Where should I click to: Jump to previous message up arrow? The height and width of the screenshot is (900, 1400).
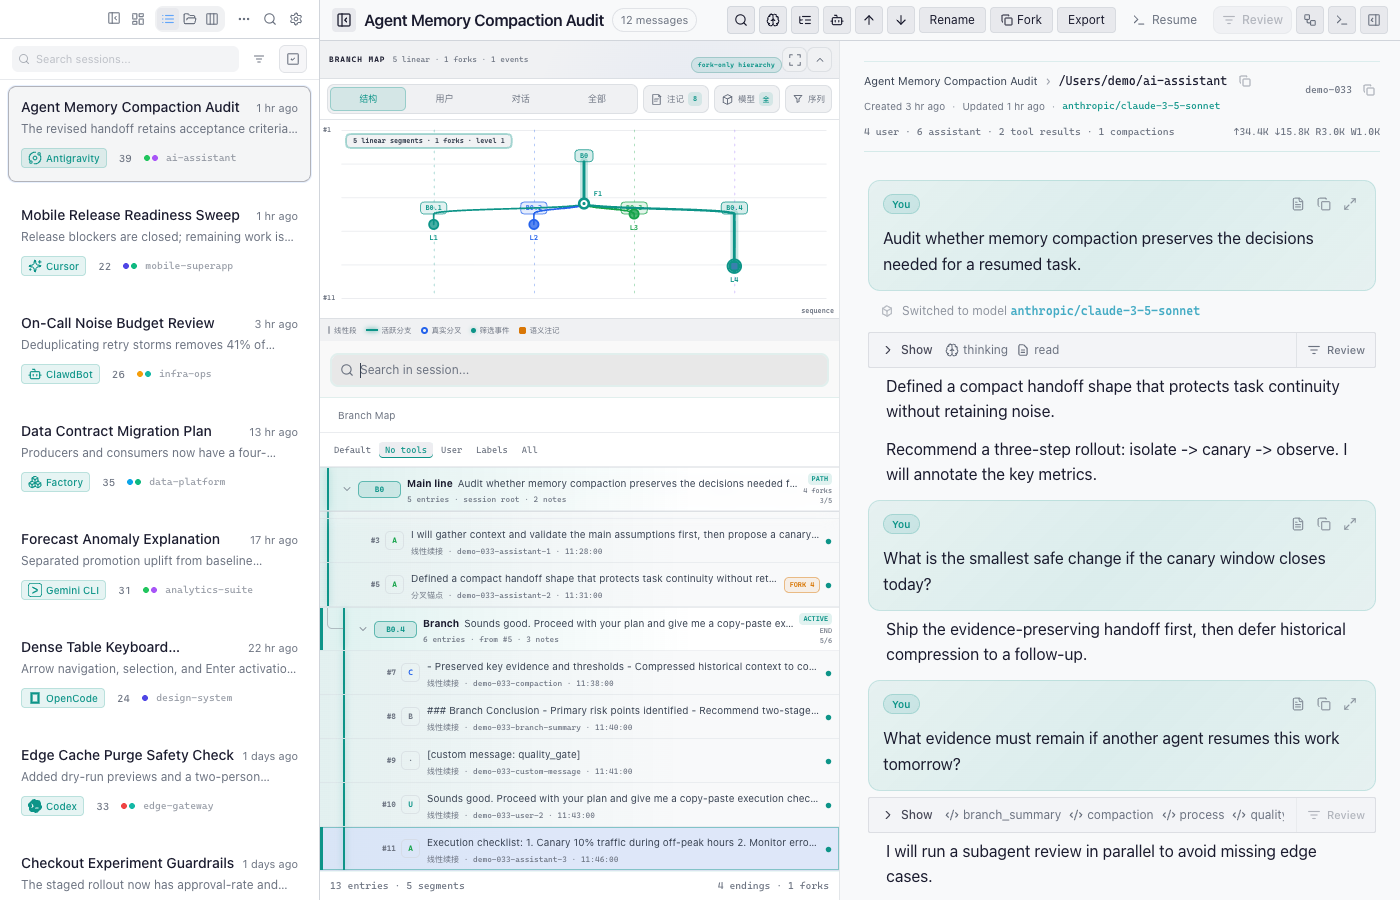(x=869, y=20)
